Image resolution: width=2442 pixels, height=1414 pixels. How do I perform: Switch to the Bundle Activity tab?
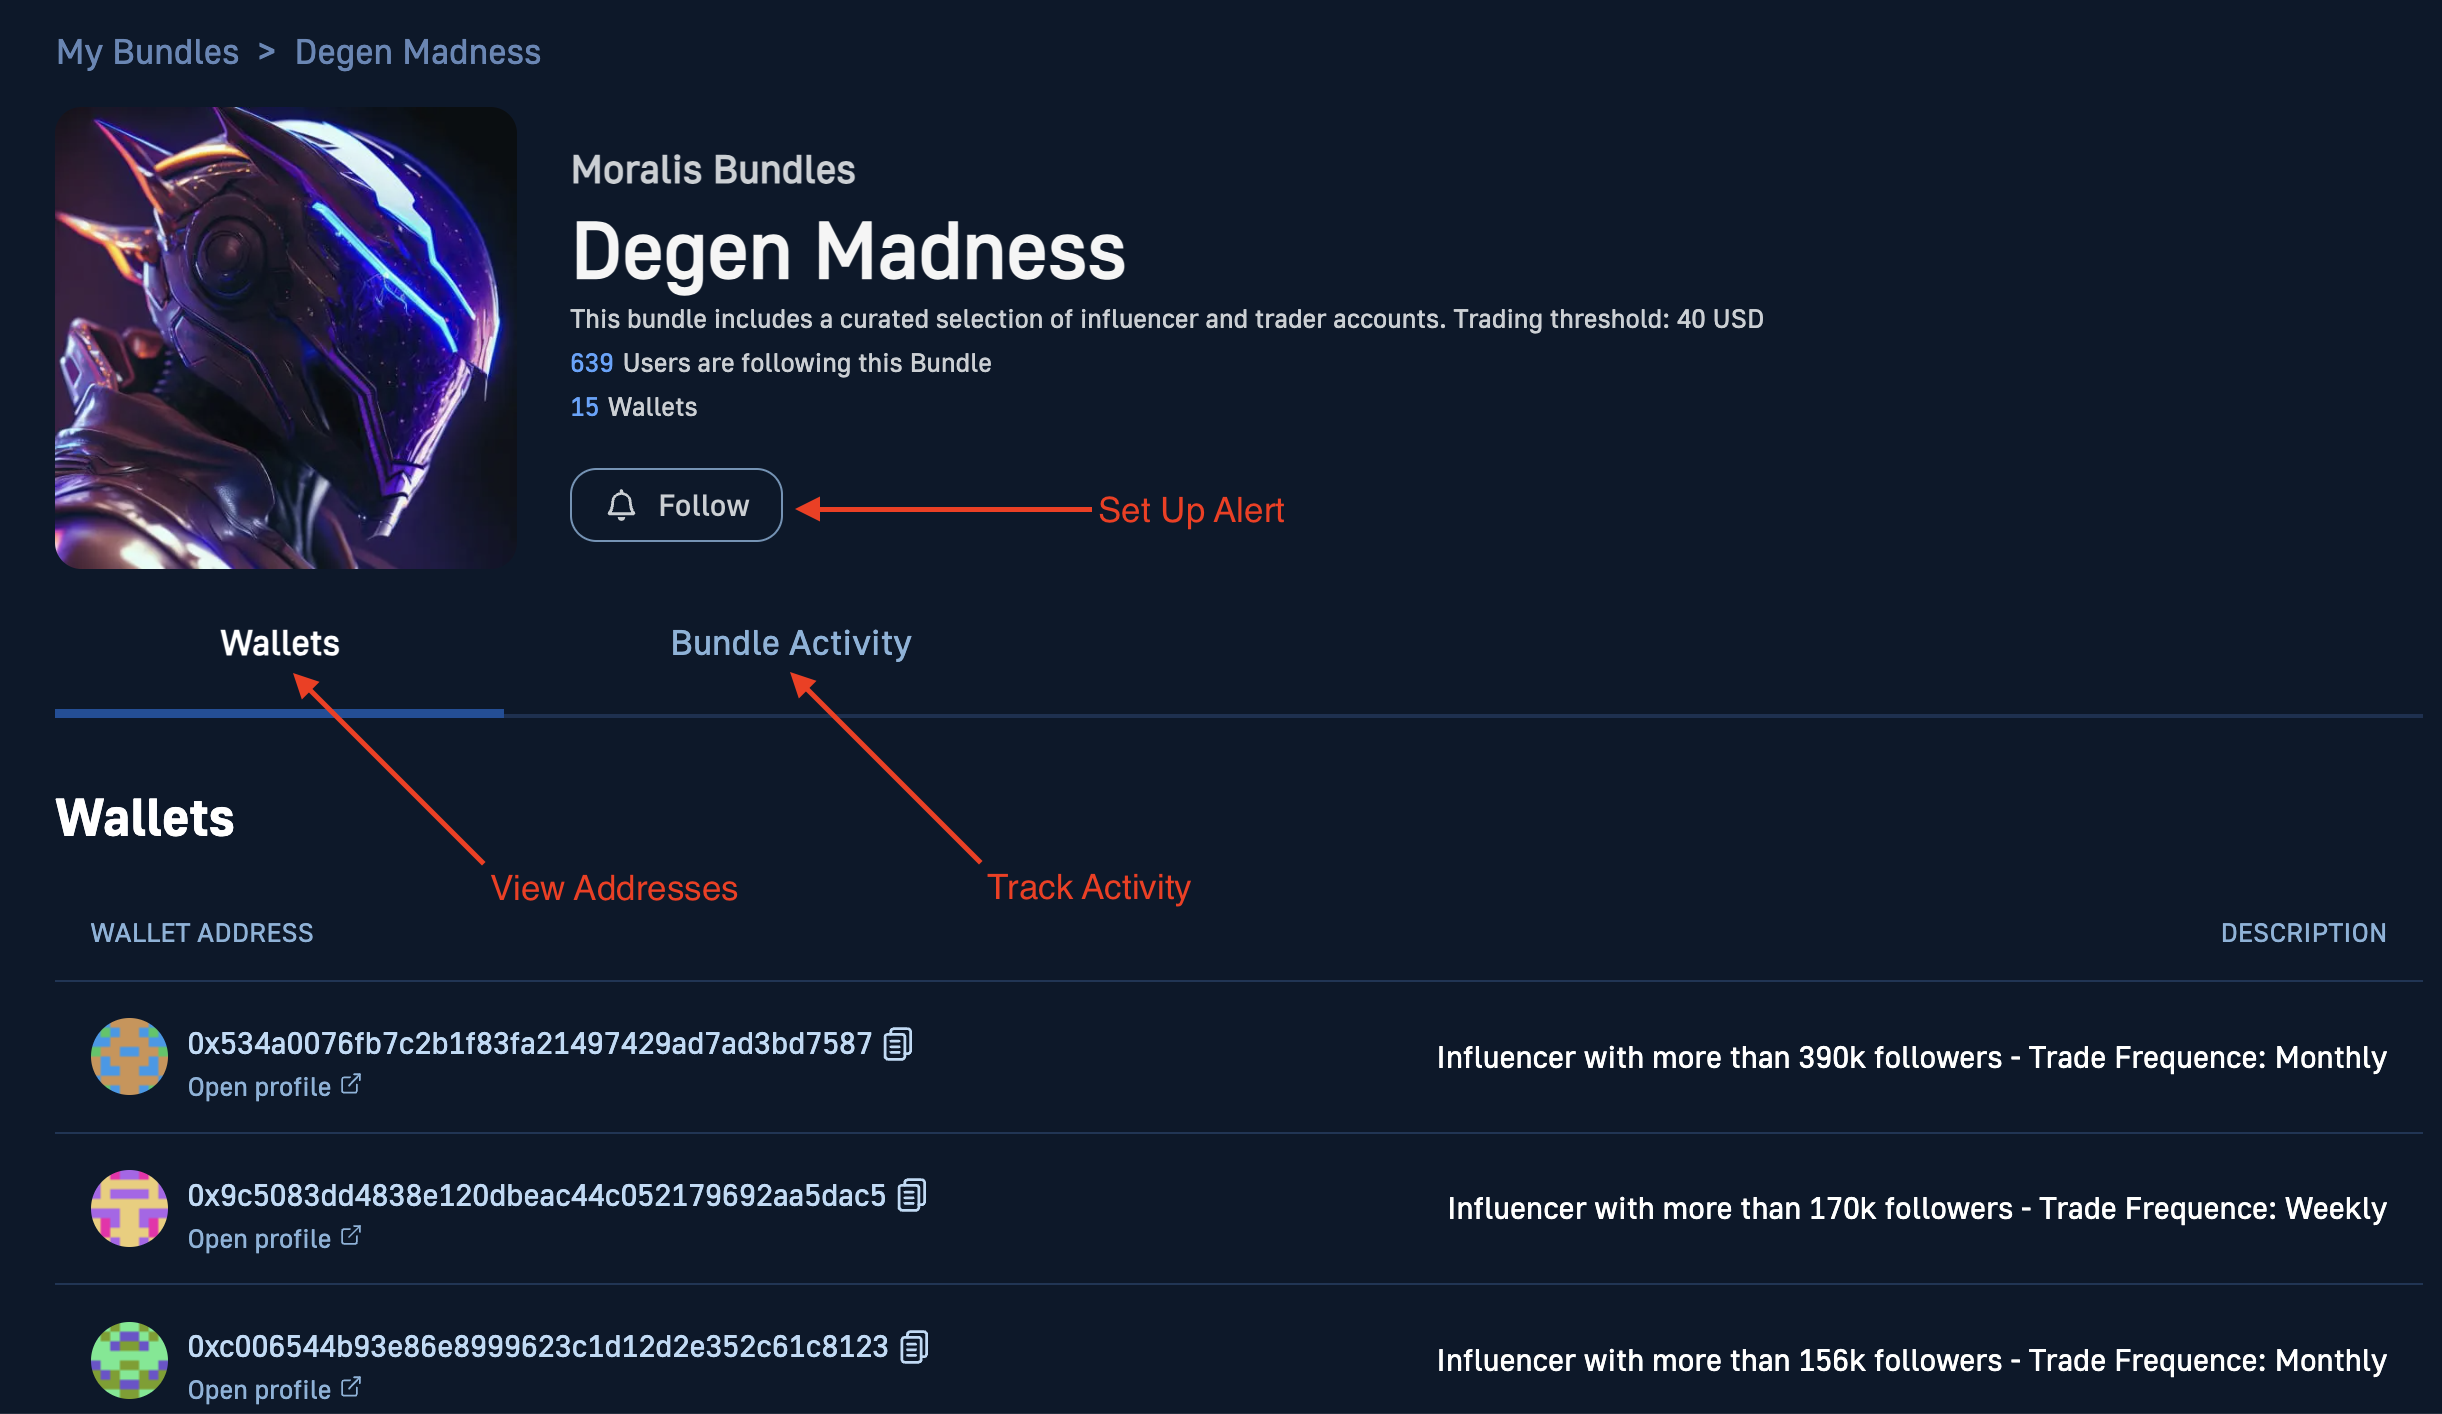click(789, 641)
